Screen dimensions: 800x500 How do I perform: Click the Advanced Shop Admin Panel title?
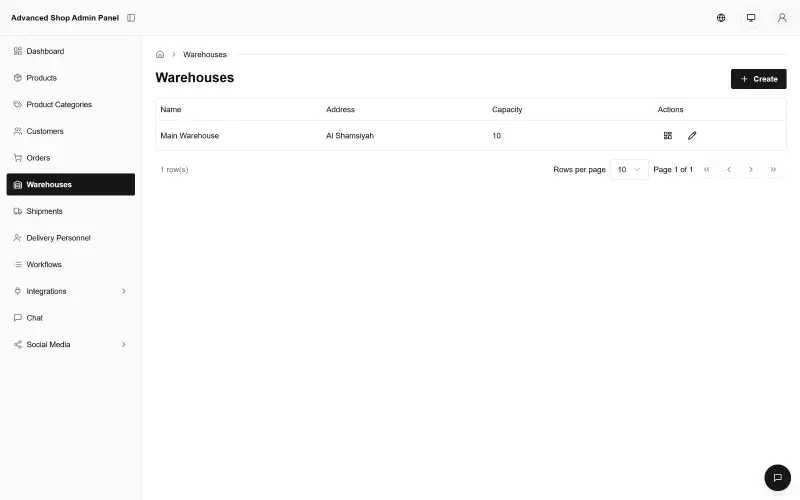coord(65,18)
